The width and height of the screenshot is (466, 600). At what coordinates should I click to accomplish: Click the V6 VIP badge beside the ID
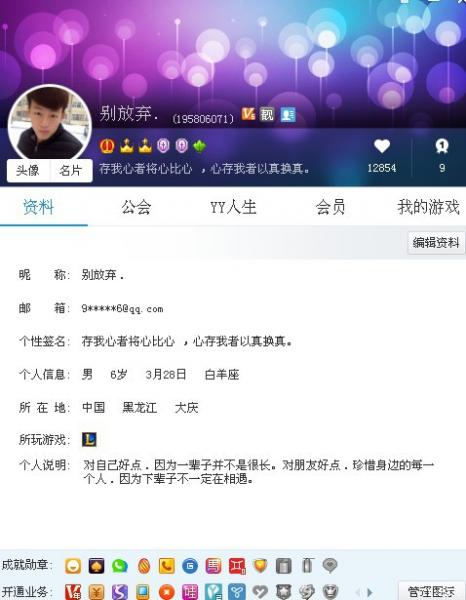248,114
